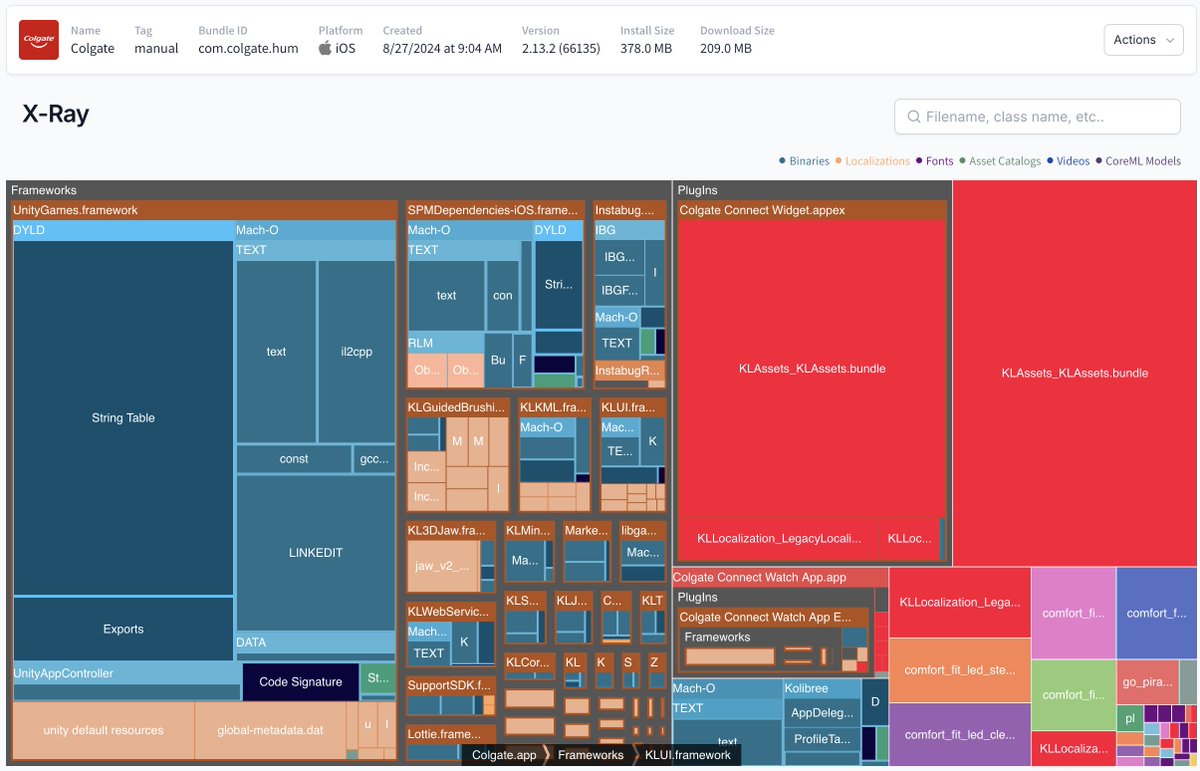Click the SPMDependencies-iOS framework header
This screenshot has height=771, width=1200.
tap(495, 210)
